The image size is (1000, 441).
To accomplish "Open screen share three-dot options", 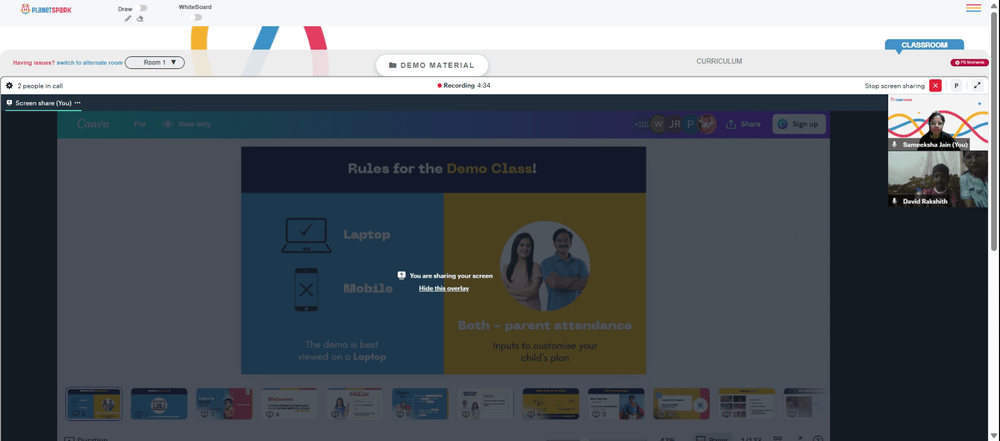I will click(x=78, y=103).
